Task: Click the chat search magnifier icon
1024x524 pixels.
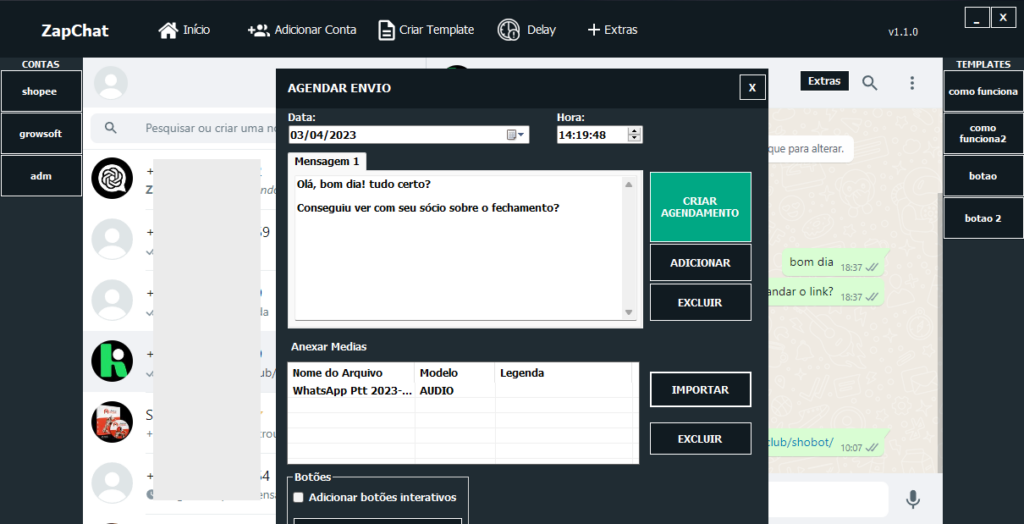Action: tap(870, 83)
